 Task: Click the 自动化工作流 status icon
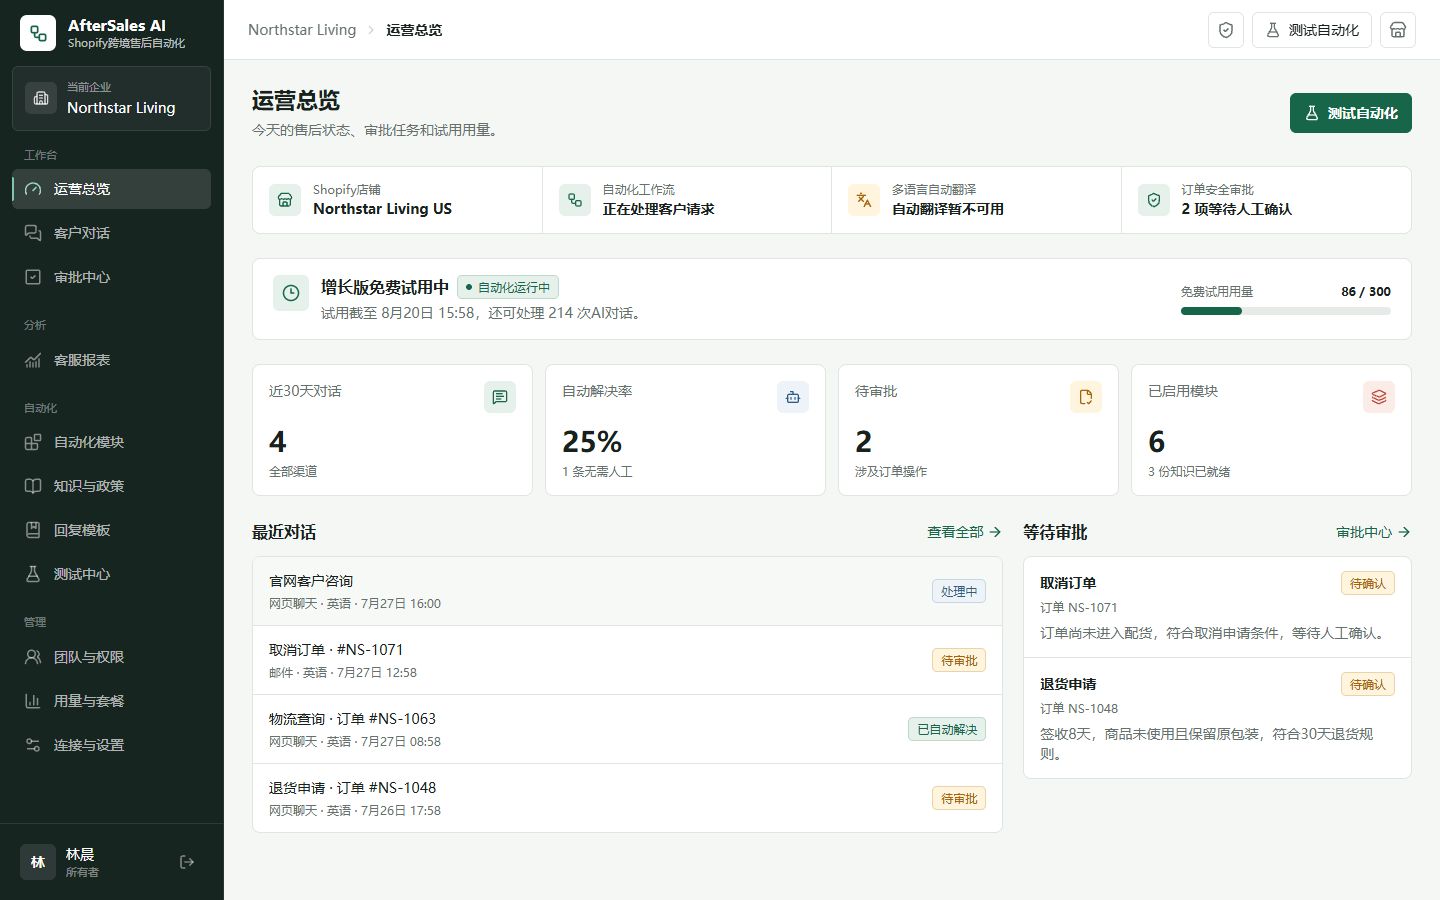coord(575,200)
